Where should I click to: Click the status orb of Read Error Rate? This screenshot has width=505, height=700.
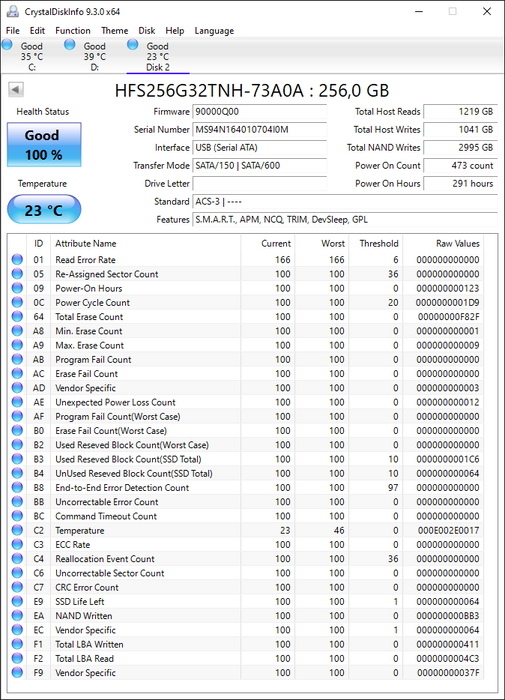click(x=17, y=259)
